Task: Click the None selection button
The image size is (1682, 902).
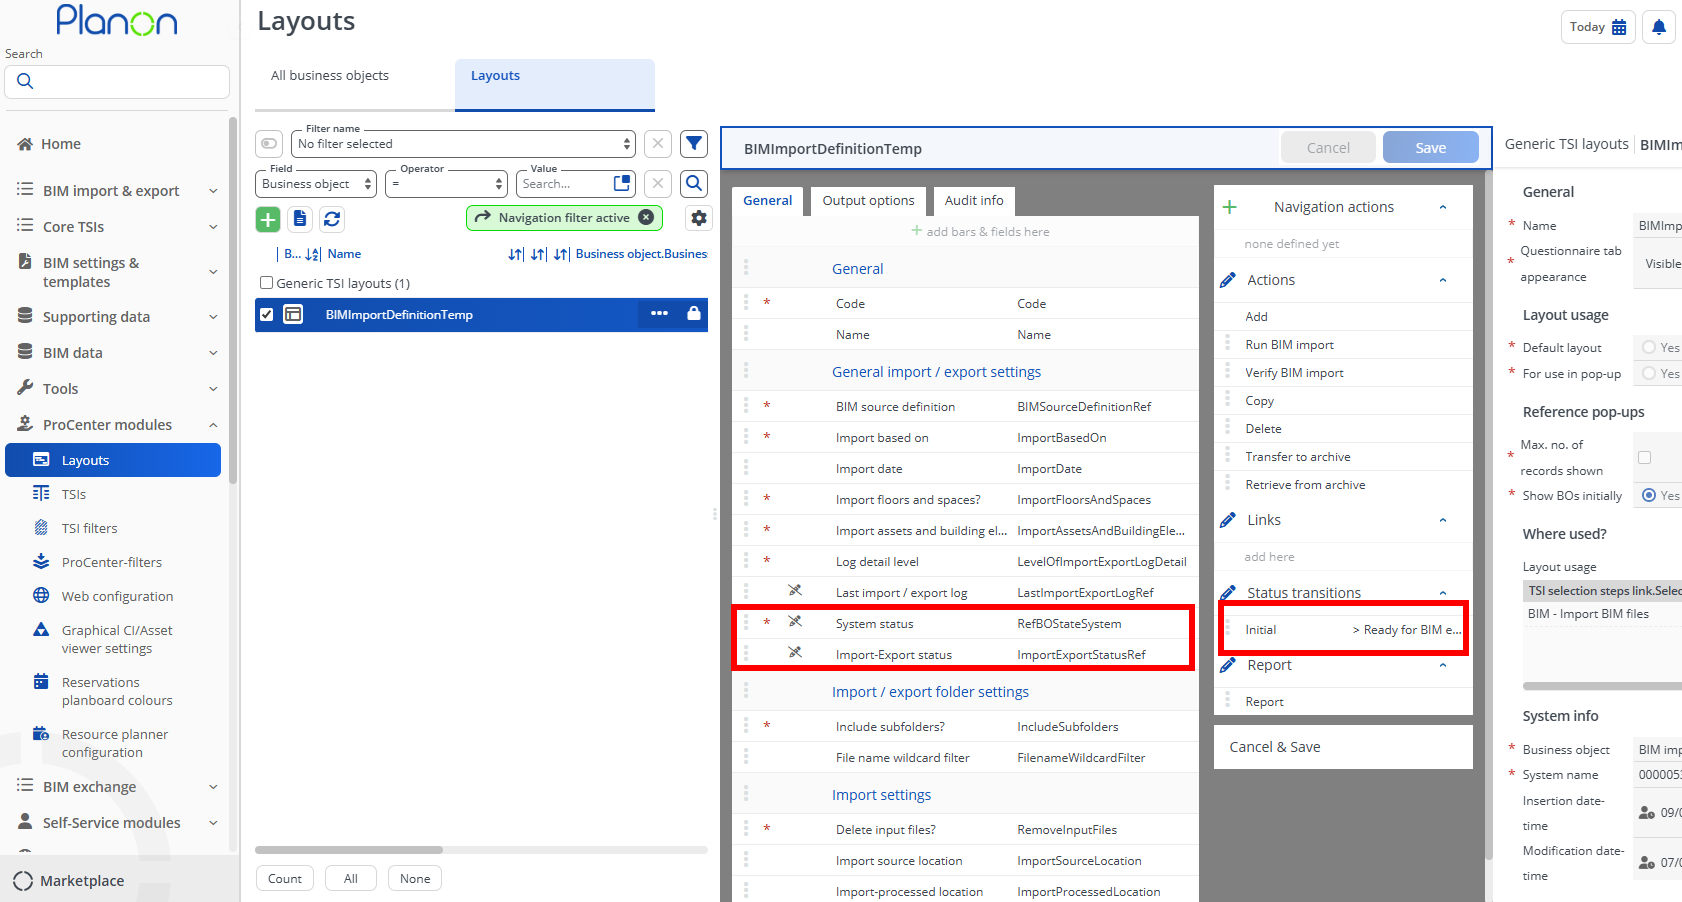Action: (415, 879)
